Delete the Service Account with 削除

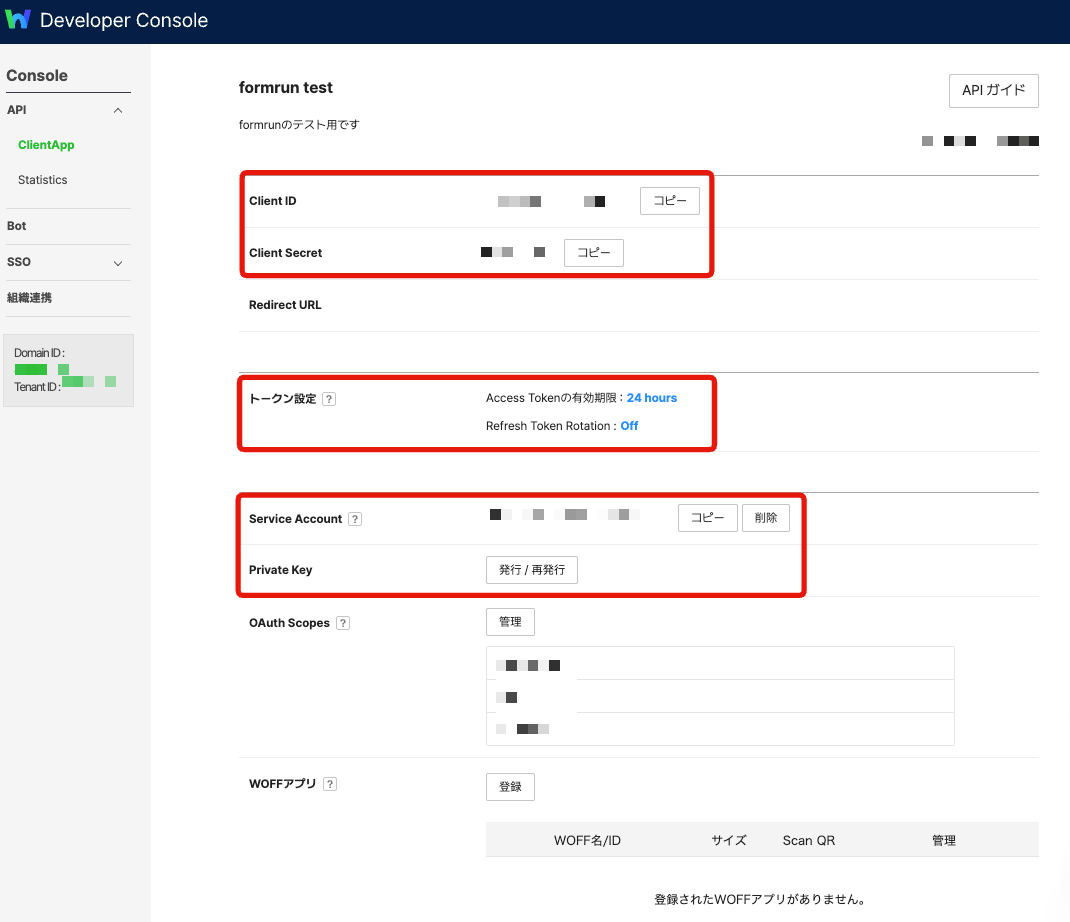click(x=765, y=518)
